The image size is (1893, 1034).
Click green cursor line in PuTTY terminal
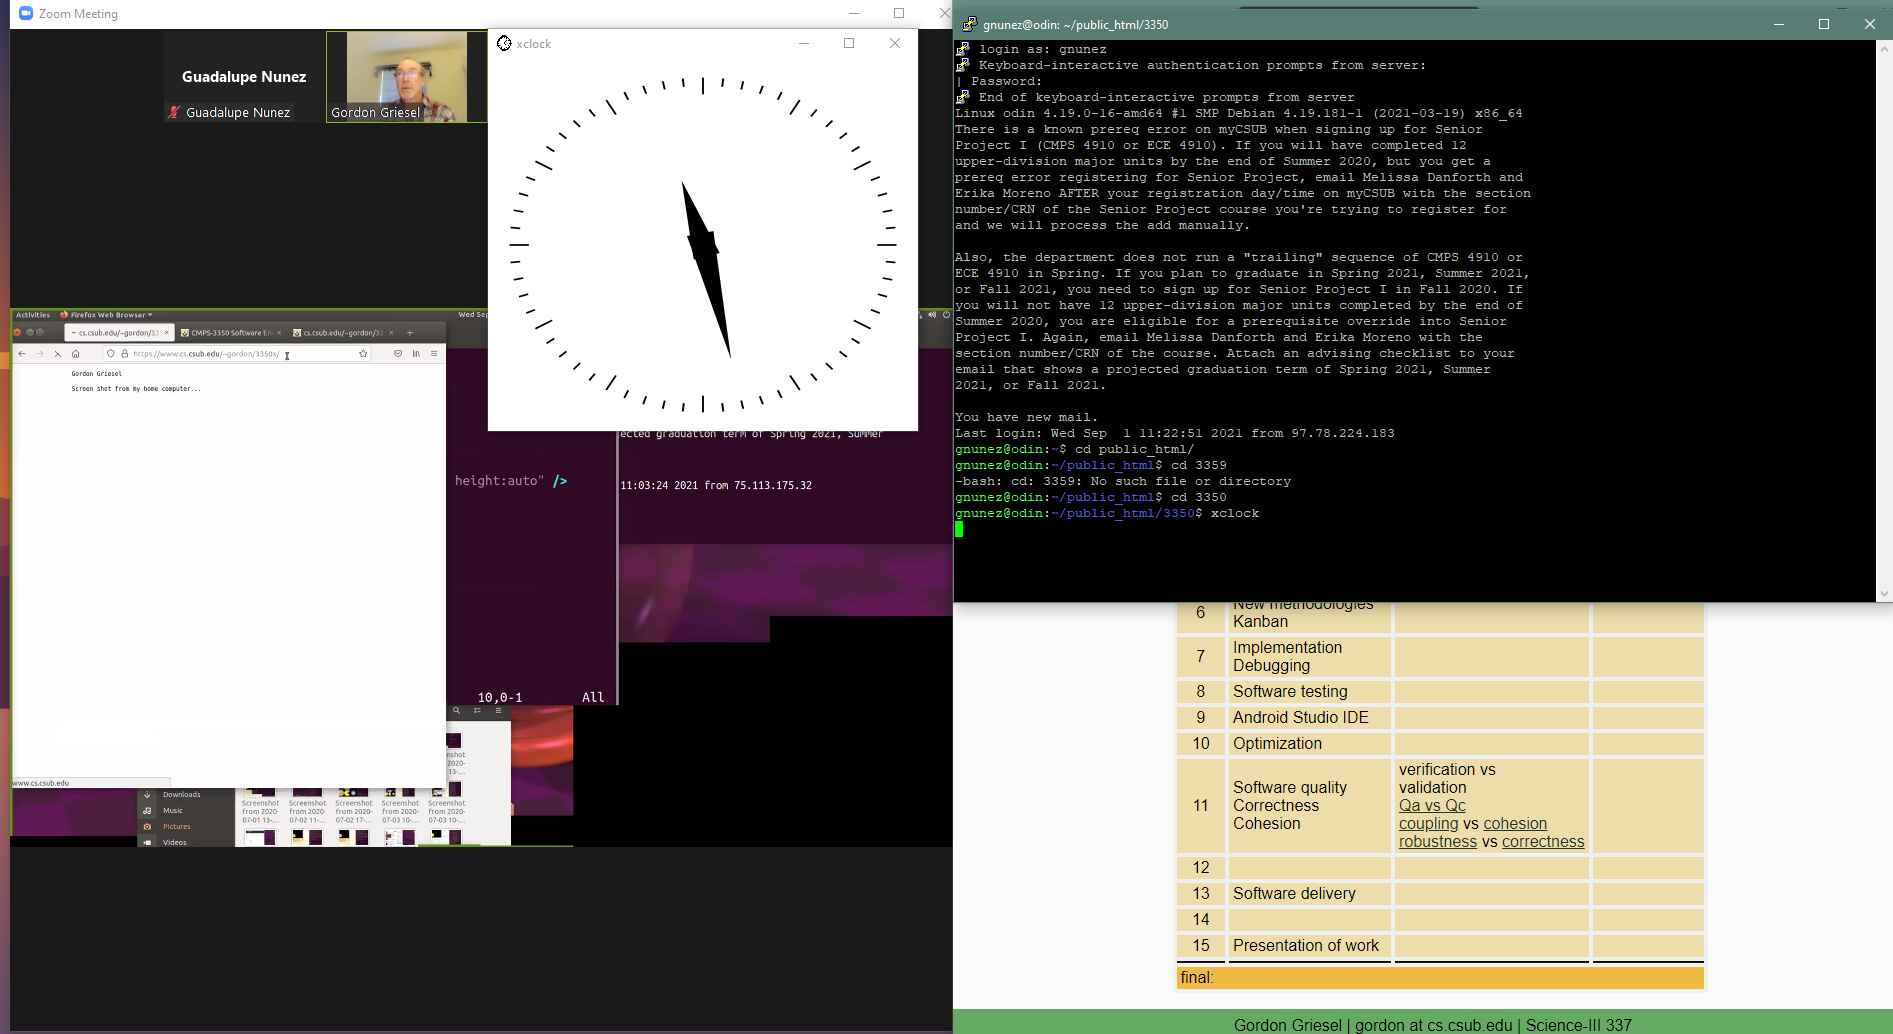(959, 529)
